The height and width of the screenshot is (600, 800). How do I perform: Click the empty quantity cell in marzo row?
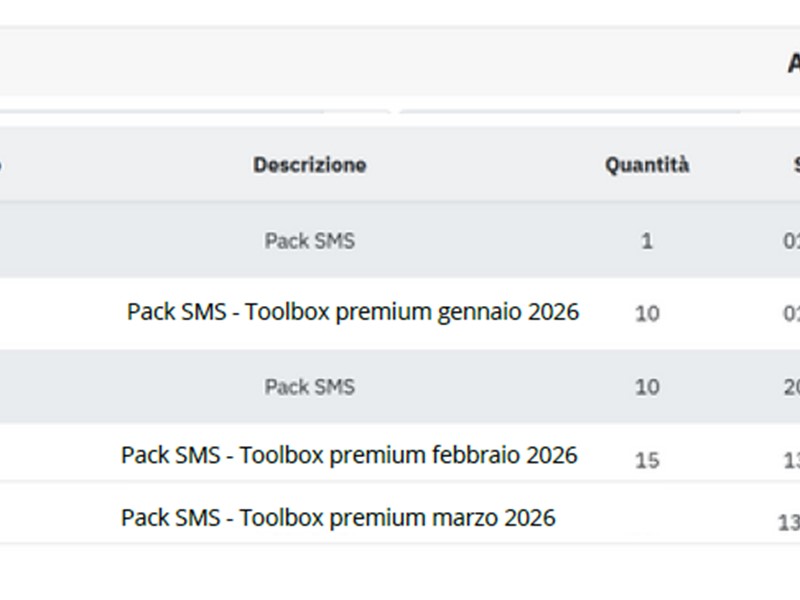(x=646, y=519)
